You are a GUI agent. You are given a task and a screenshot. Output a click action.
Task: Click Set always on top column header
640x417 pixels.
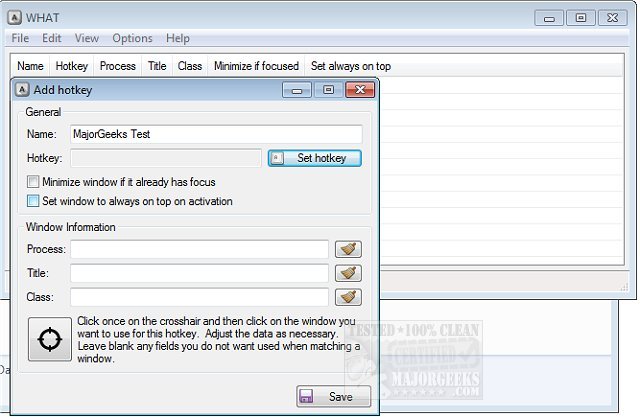click(x=351, y=66)
